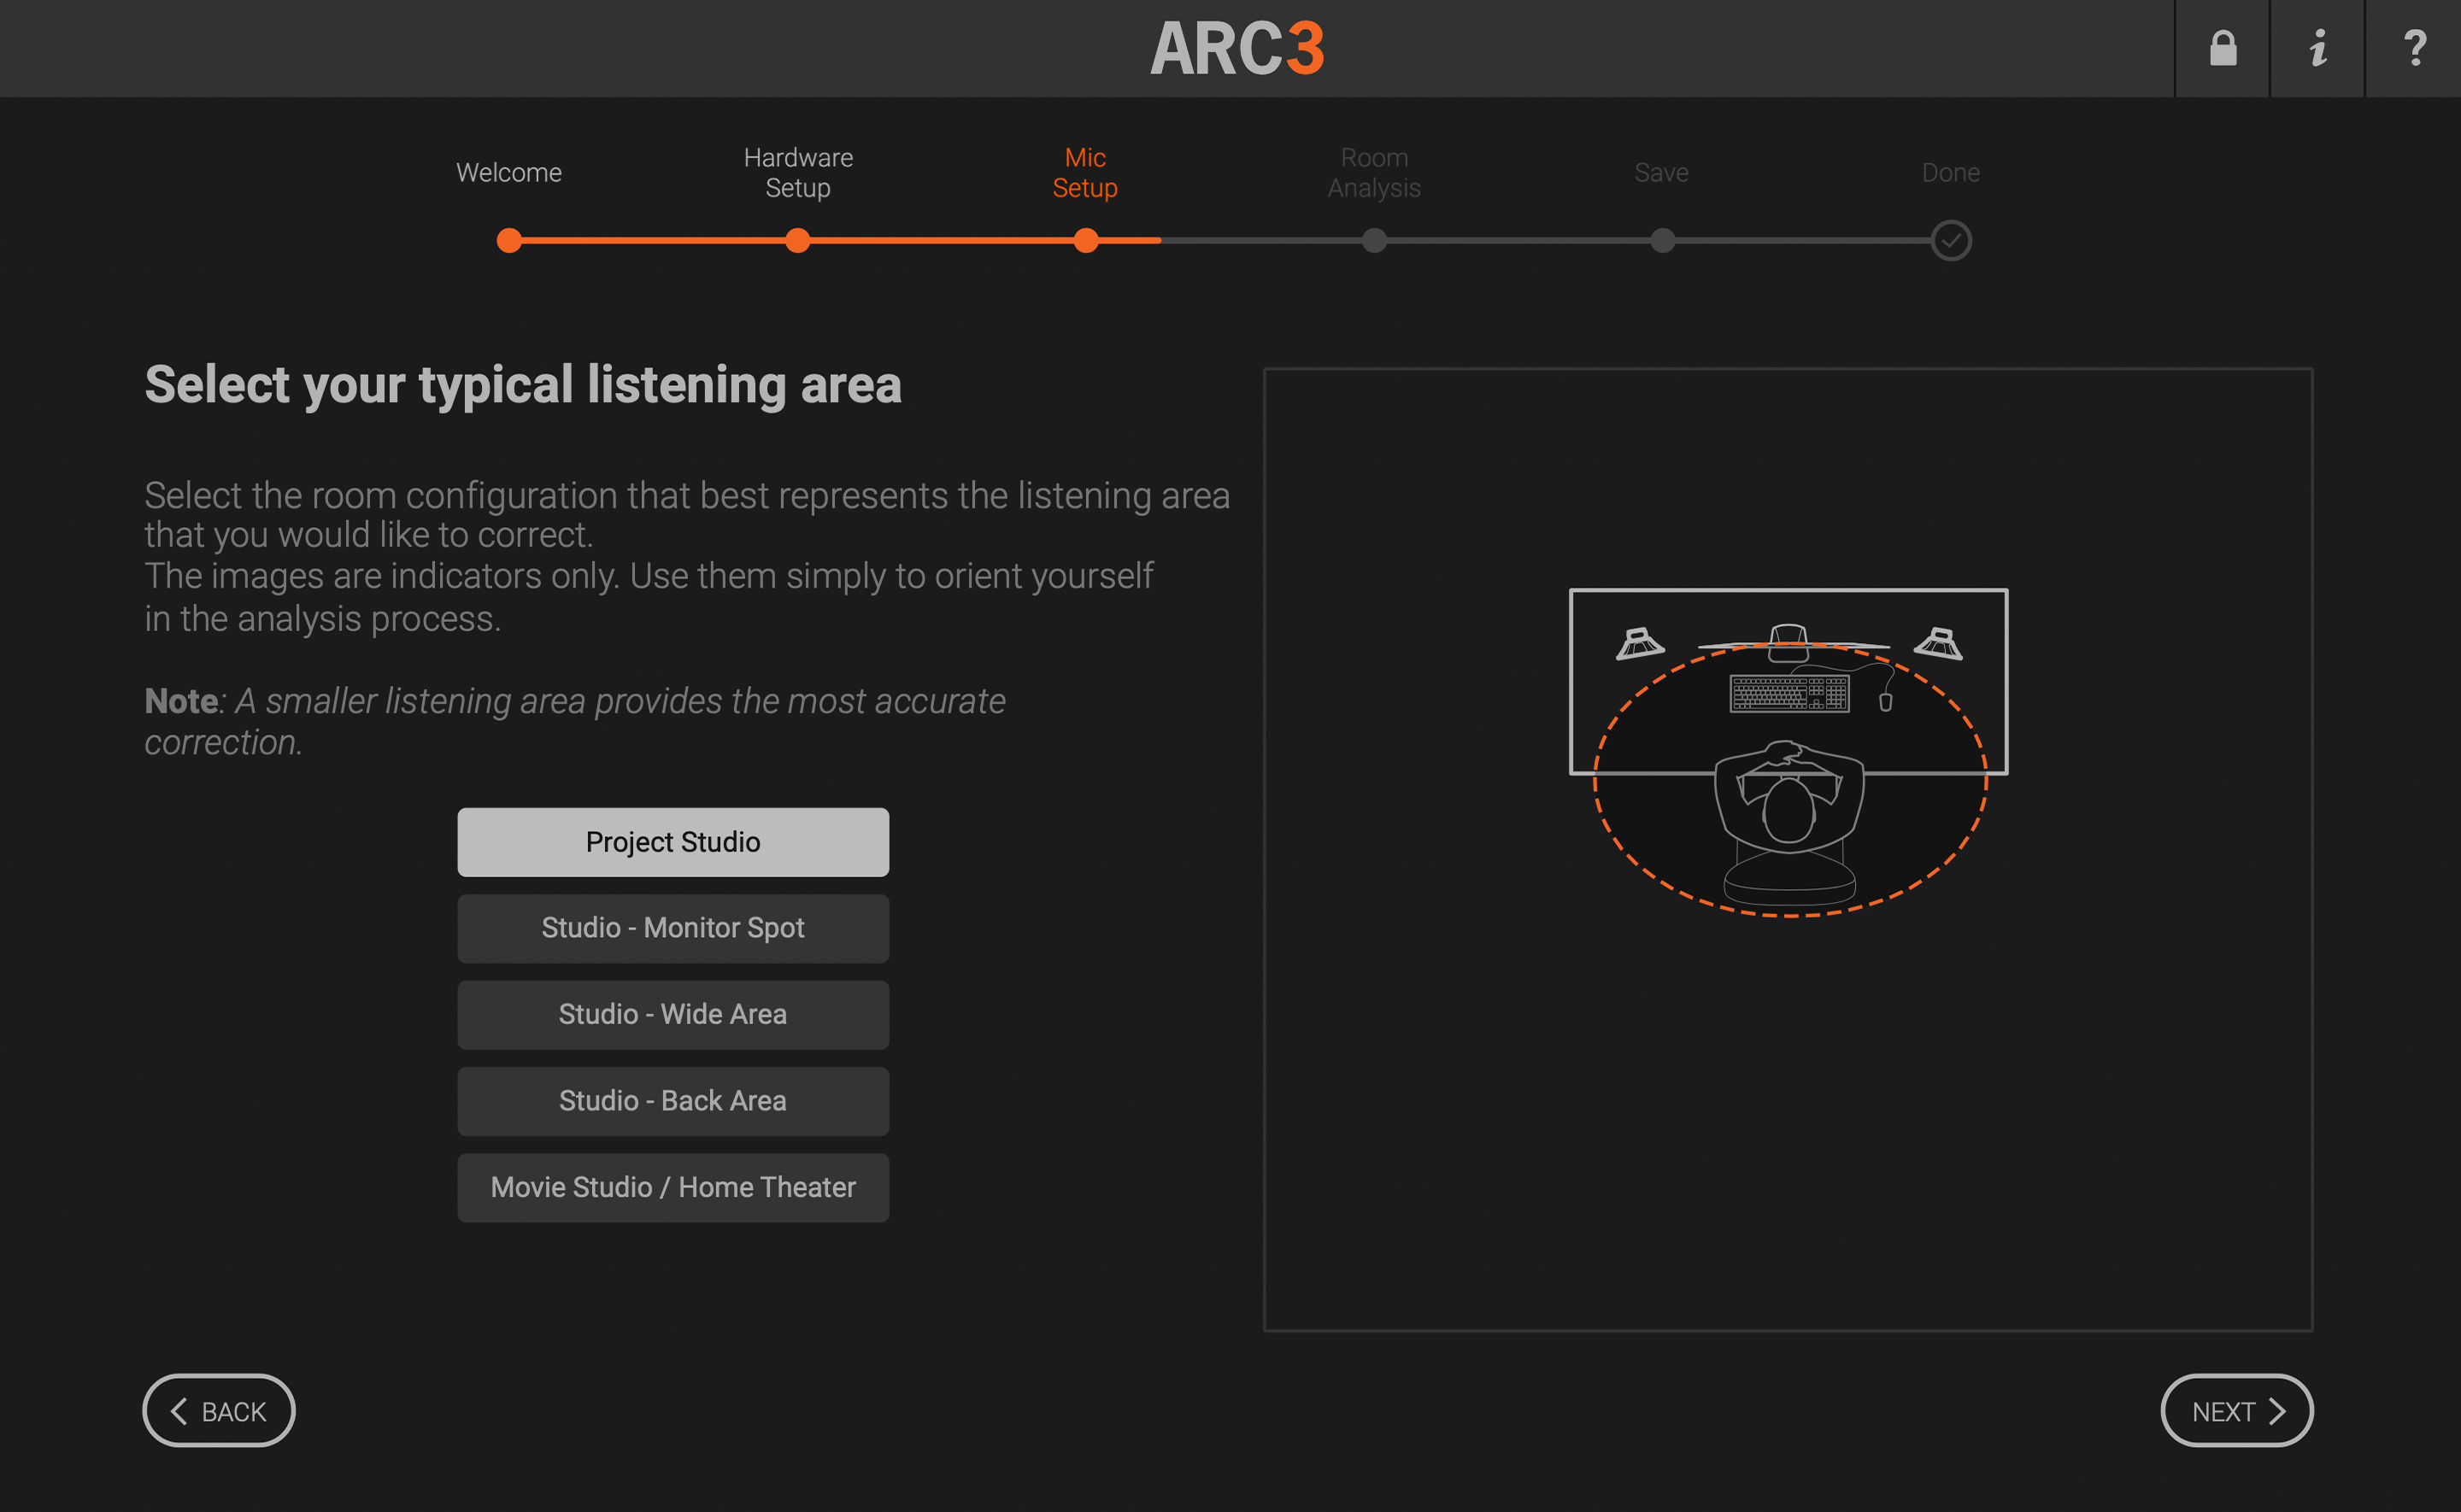Click the ARC3 logo in the title bar
Screen dimensions: 2461x1512
pos(1238,48)
